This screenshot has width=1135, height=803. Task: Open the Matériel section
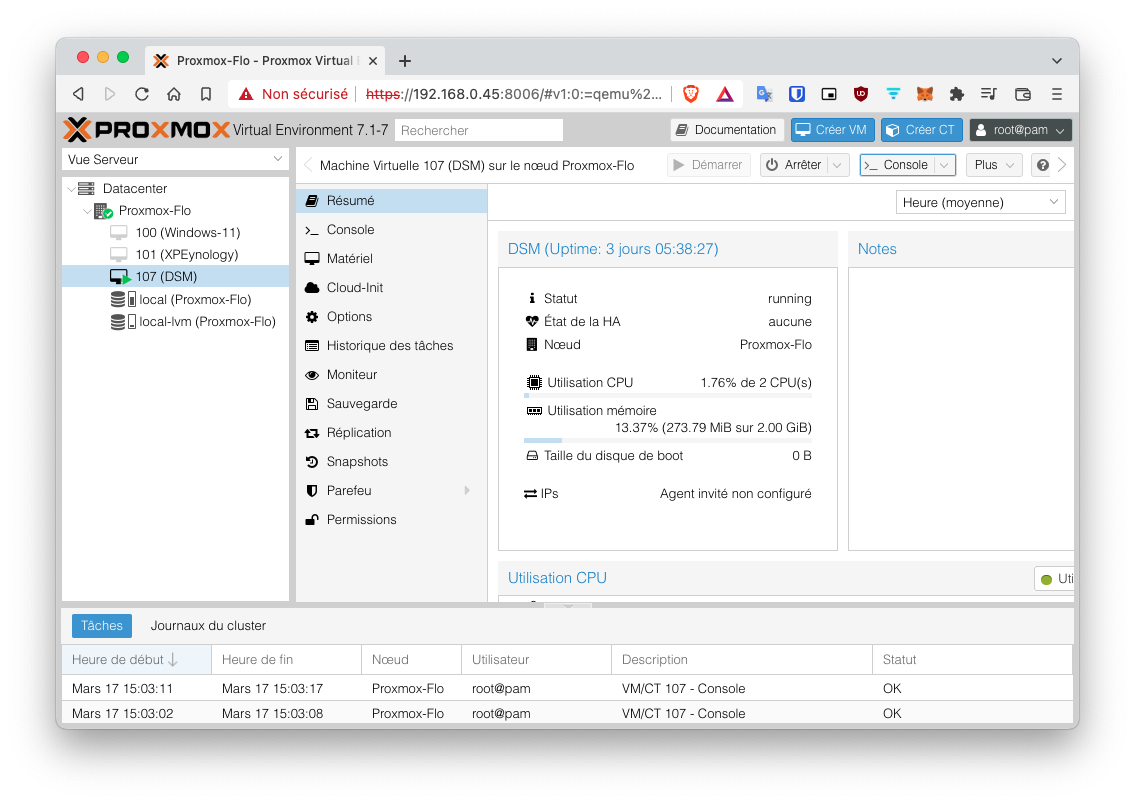[x=392, y=258]
